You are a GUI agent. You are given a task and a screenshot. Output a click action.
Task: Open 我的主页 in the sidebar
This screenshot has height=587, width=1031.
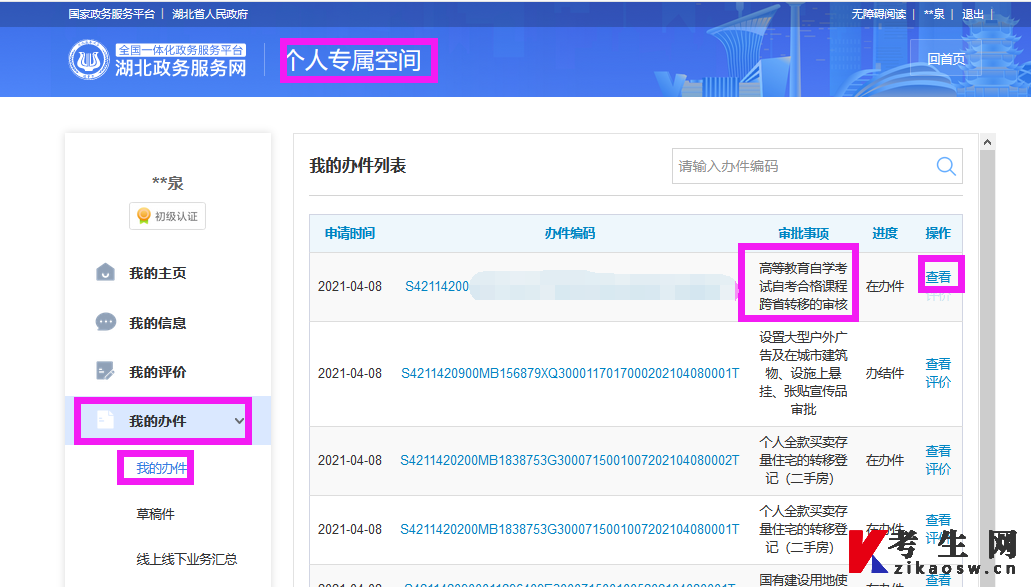pyautogui.click(x=158, y=273)
